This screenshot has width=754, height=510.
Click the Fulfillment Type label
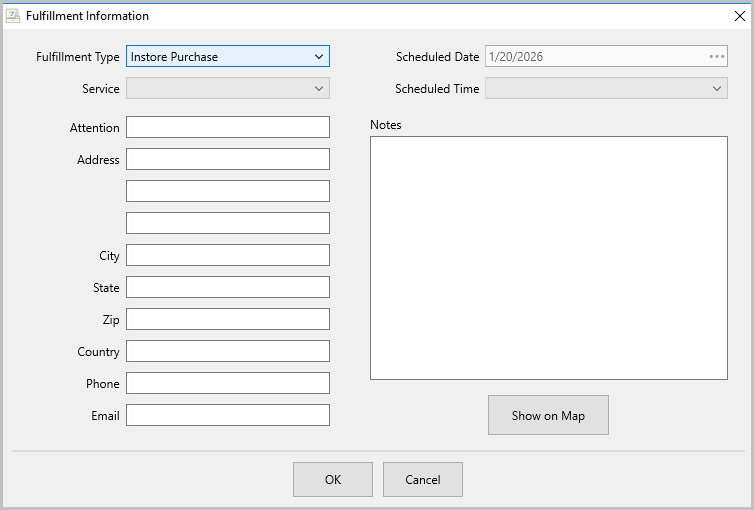pos(77,57)
